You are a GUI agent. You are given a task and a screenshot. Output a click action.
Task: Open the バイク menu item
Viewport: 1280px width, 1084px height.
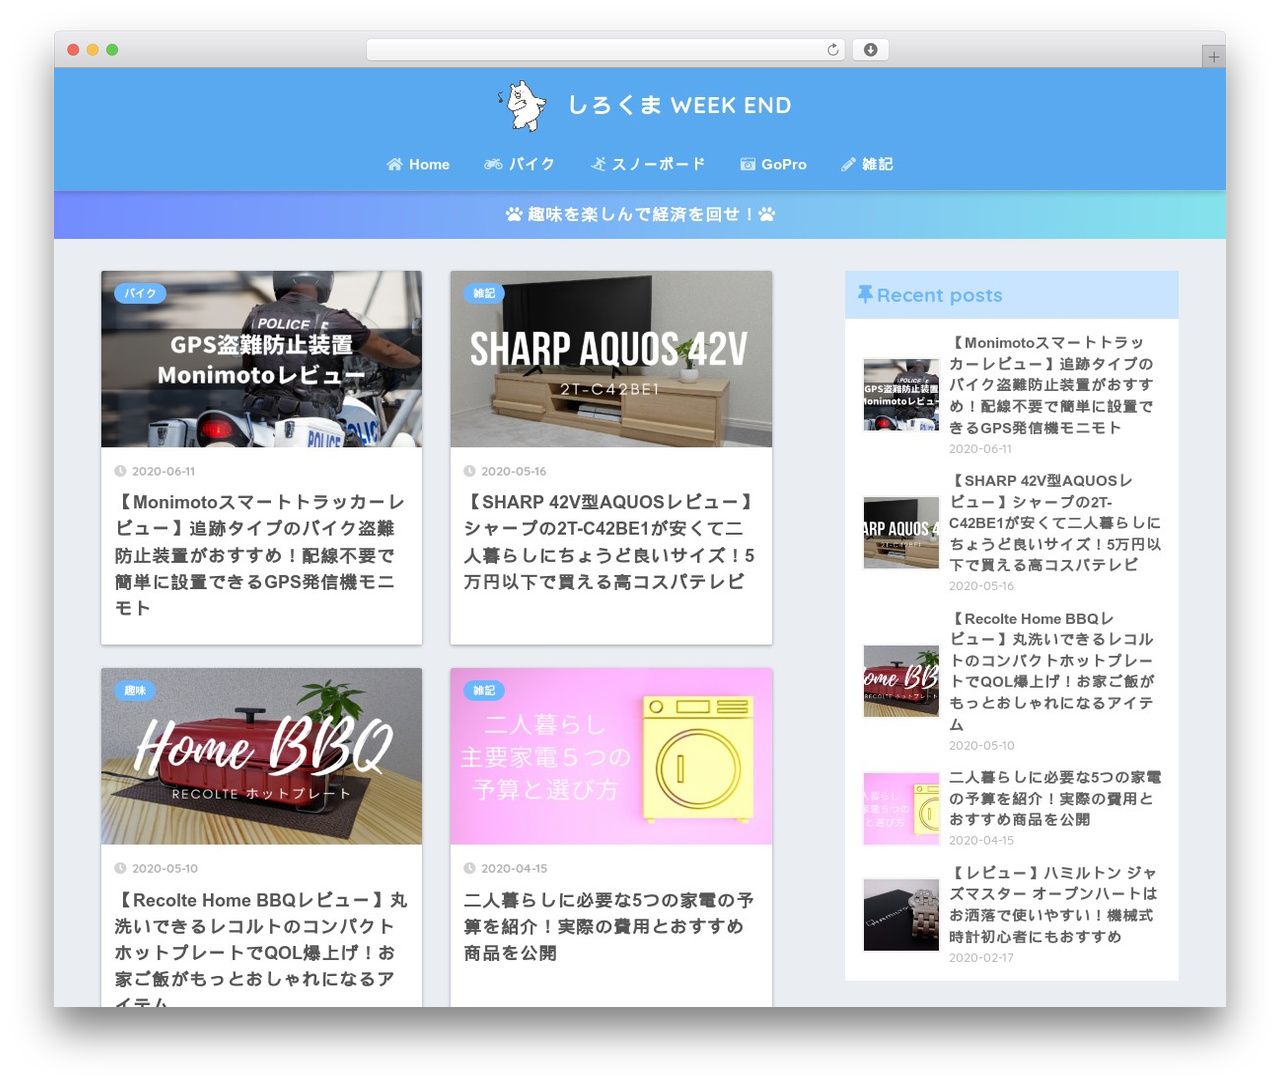[x=519, y=164]
